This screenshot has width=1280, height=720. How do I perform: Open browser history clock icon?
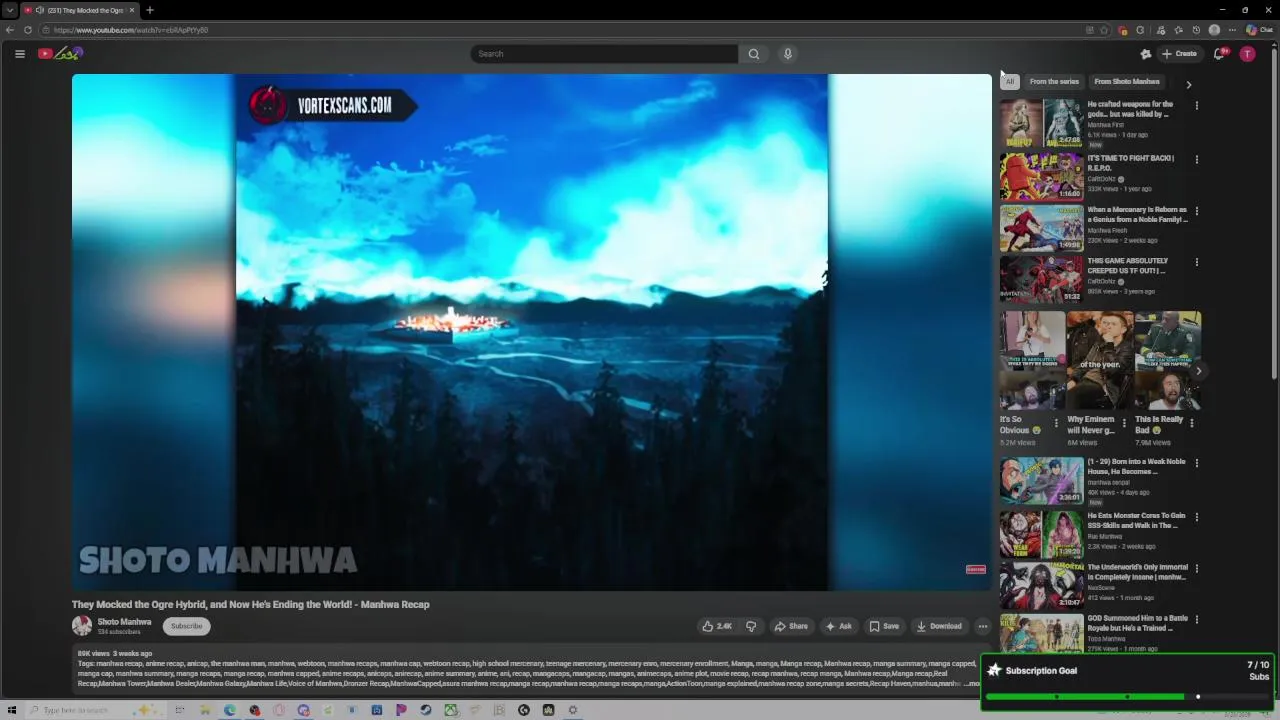tap(1196, 30)
